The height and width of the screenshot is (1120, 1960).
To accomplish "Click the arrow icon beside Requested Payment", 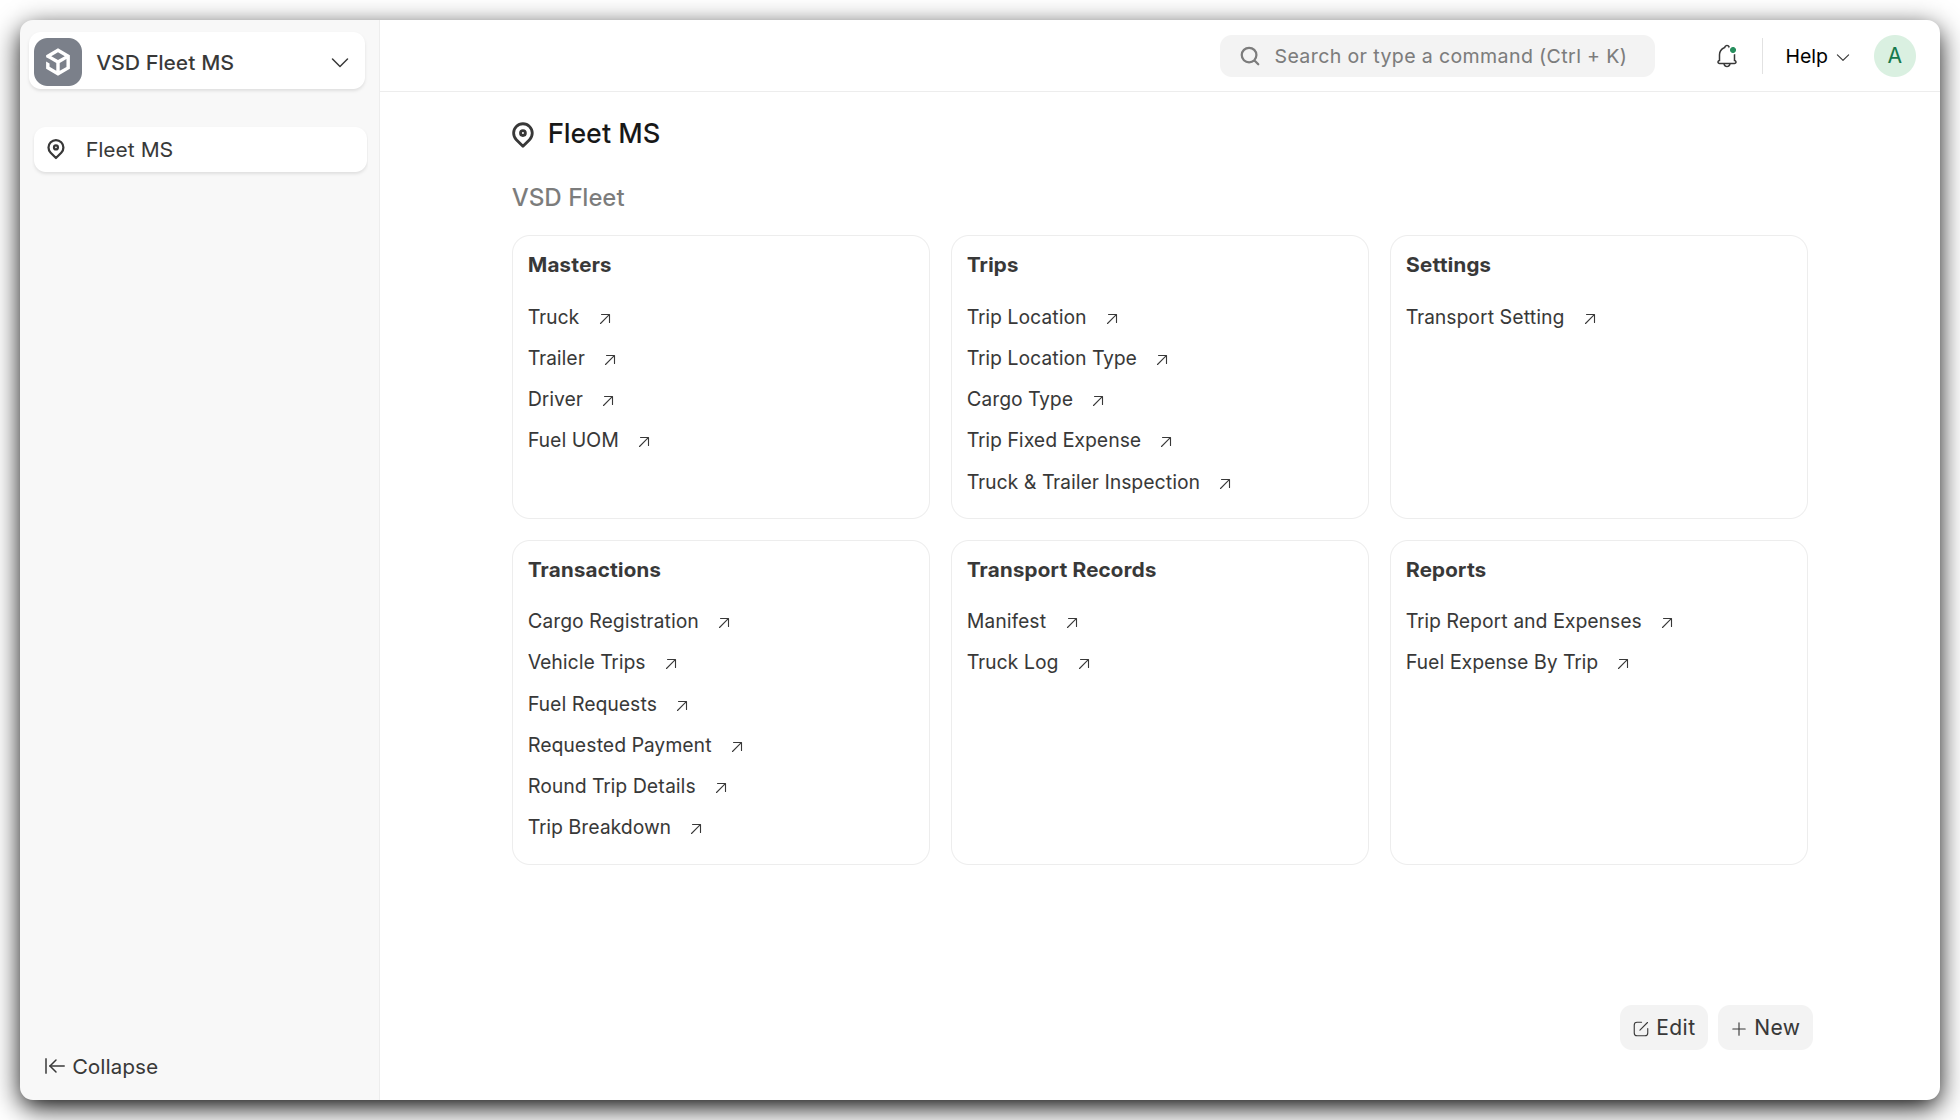I will click(x=737, y=747).
